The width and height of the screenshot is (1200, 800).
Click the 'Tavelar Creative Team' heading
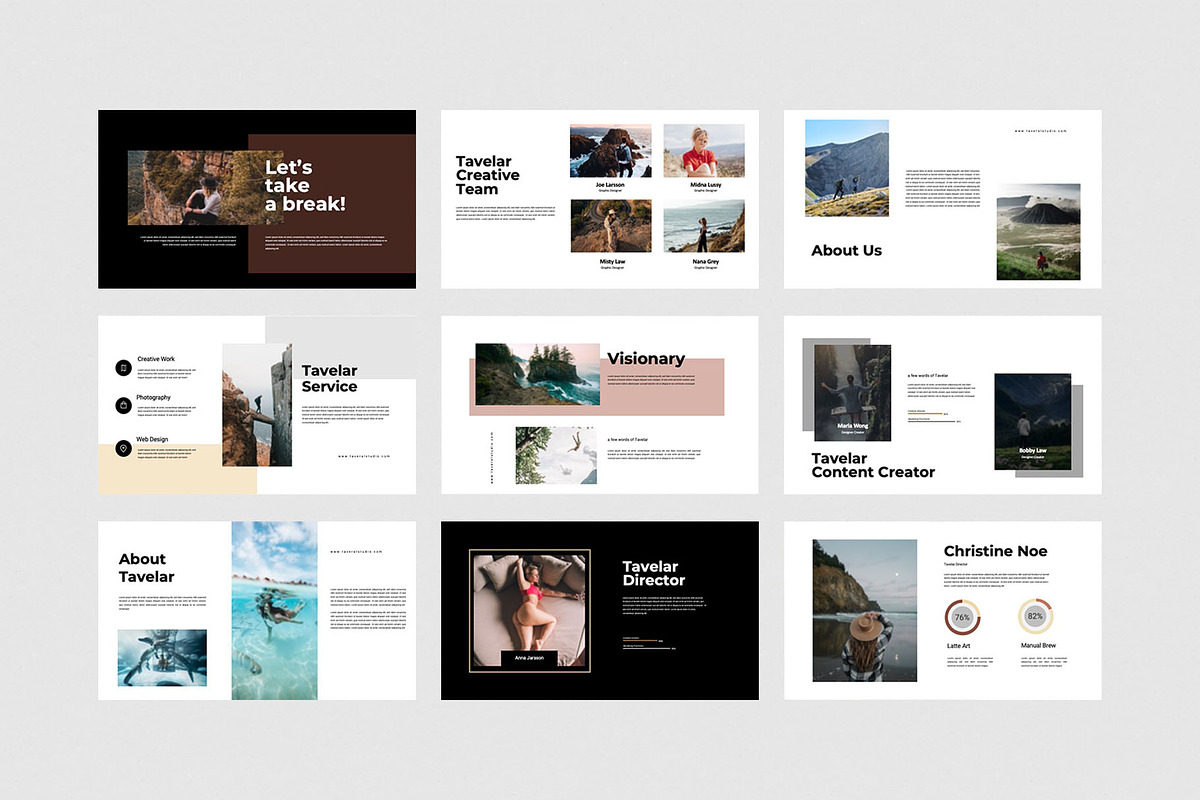click(x=488, y=175)
